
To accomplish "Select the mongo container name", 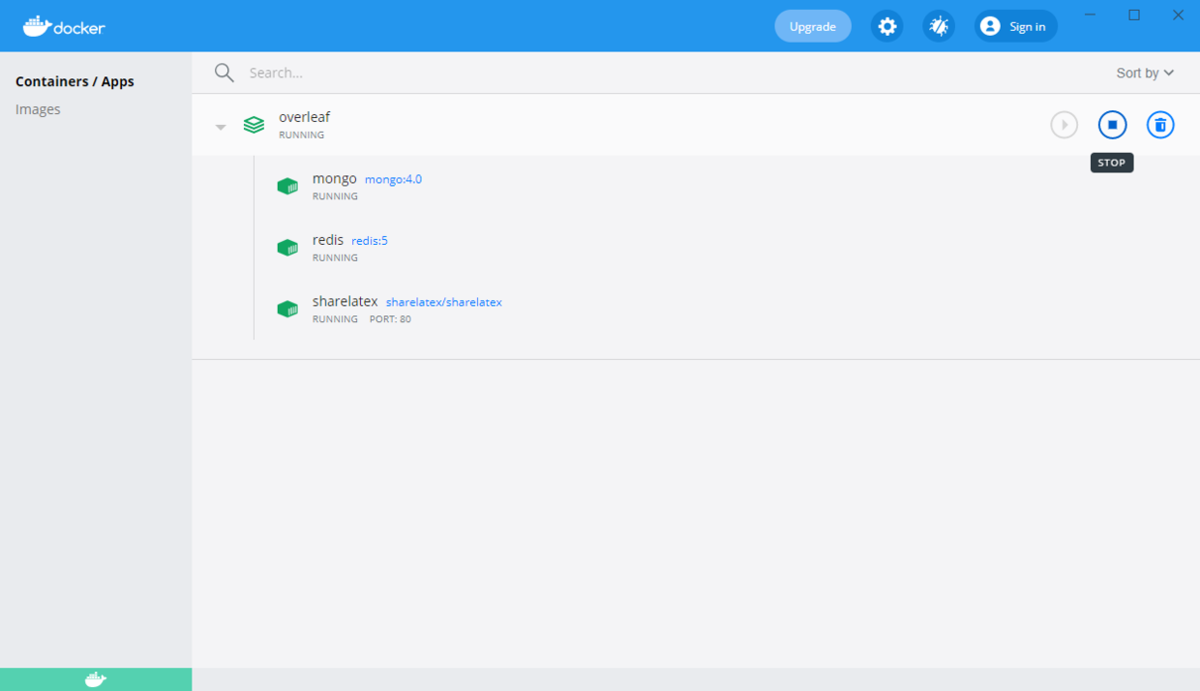I will tap(334, 179).
